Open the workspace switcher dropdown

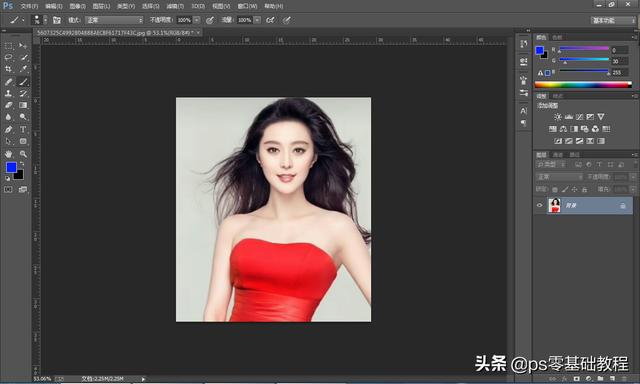point(613,20)
